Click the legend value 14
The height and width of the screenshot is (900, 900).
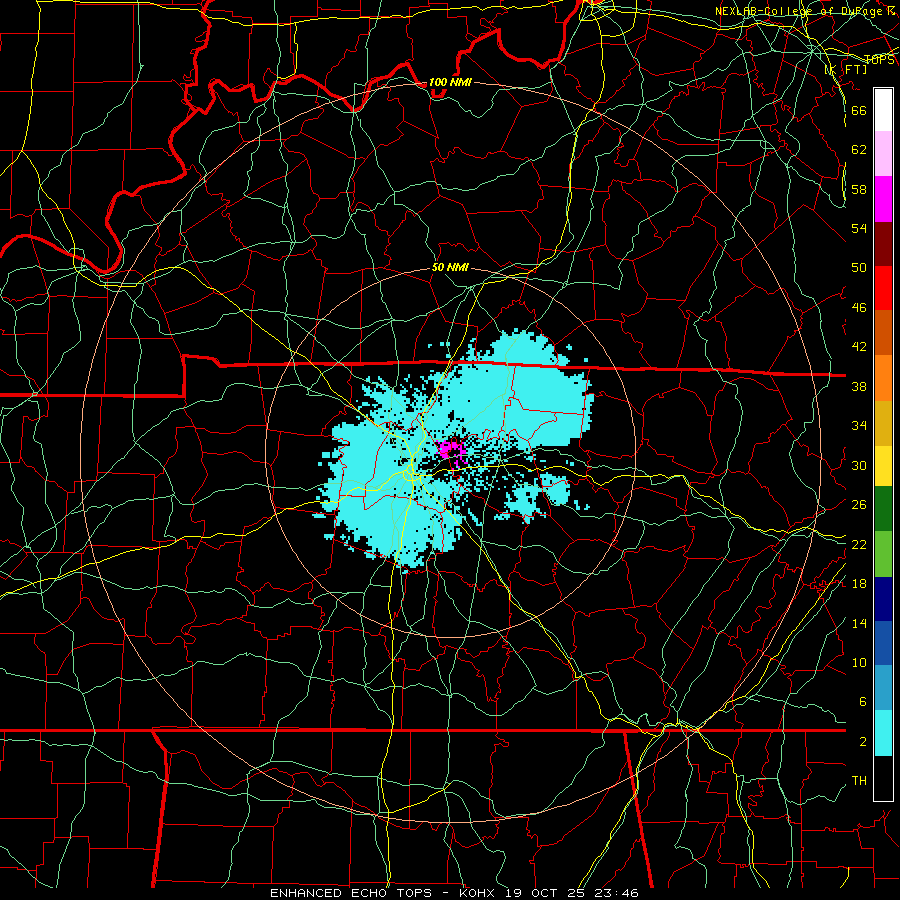[x=859, y=623]
